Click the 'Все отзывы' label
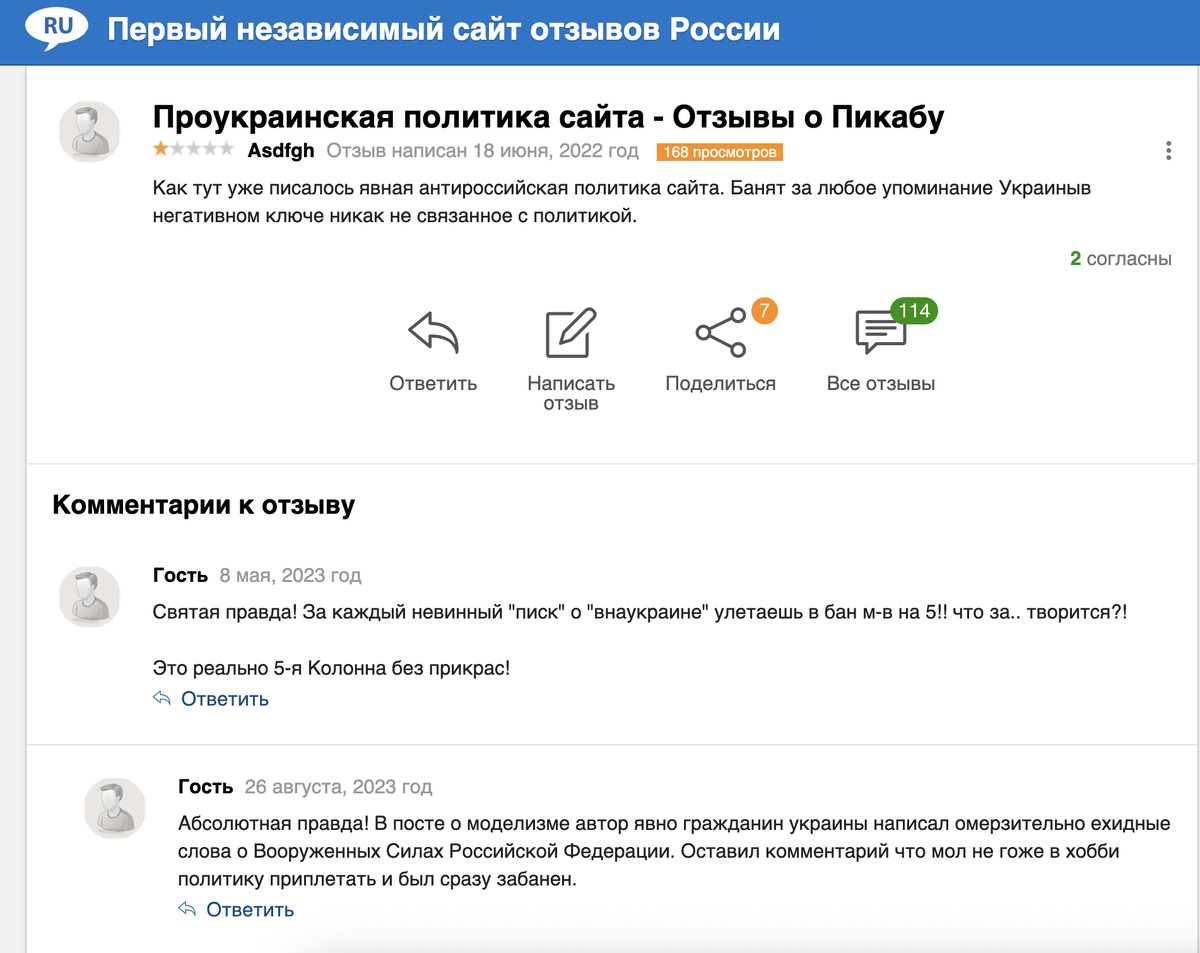 881,384
